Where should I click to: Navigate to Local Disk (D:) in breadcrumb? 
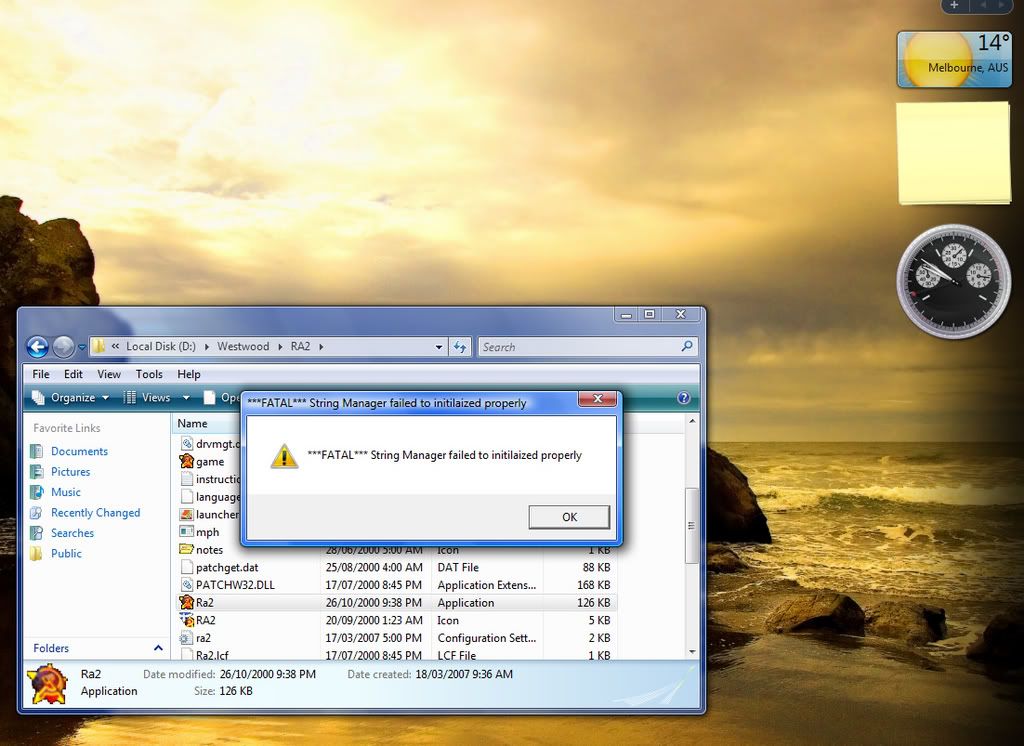tap(161, 346)
